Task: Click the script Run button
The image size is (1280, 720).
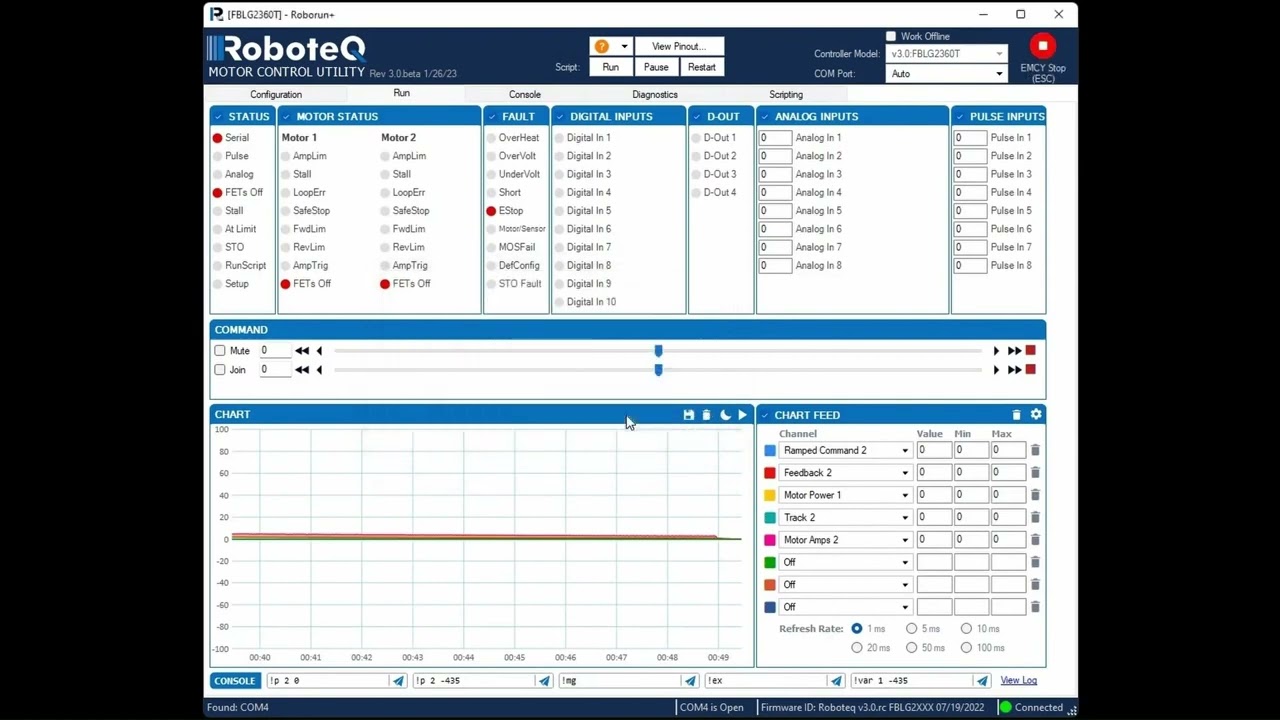Action: pyautogui.click(x=611, y=67)
